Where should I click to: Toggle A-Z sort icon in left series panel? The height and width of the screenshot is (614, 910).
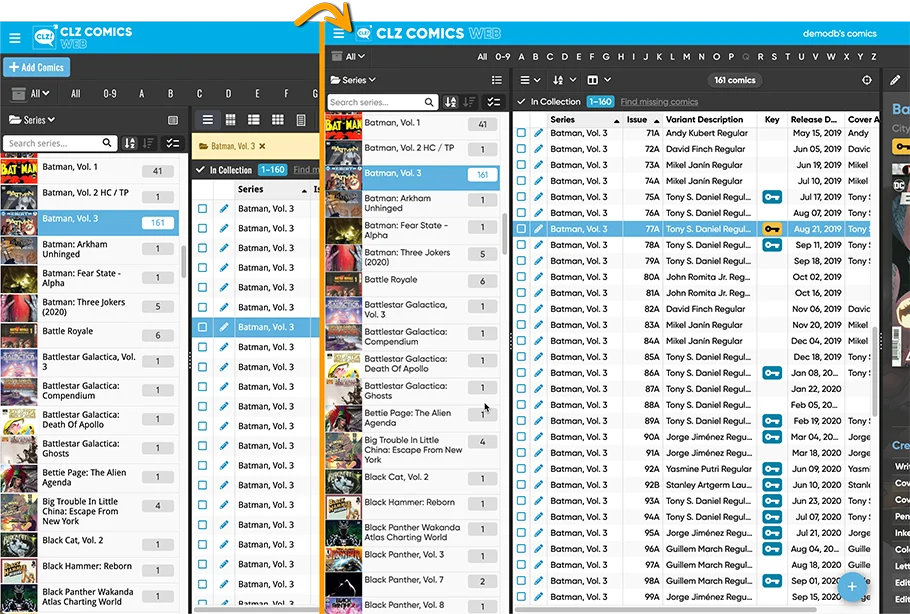point(130,143)
